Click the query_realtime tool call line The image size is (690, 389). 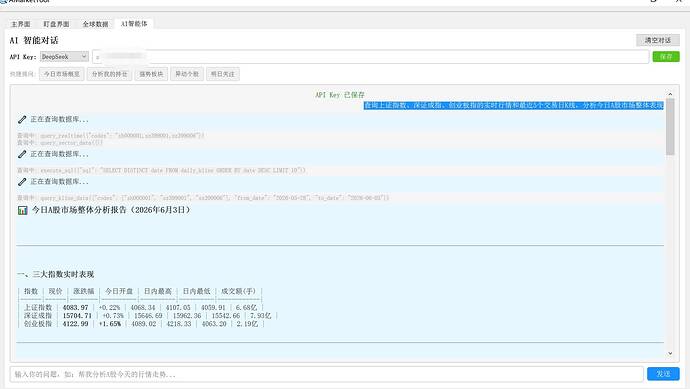tap(110, 136)
